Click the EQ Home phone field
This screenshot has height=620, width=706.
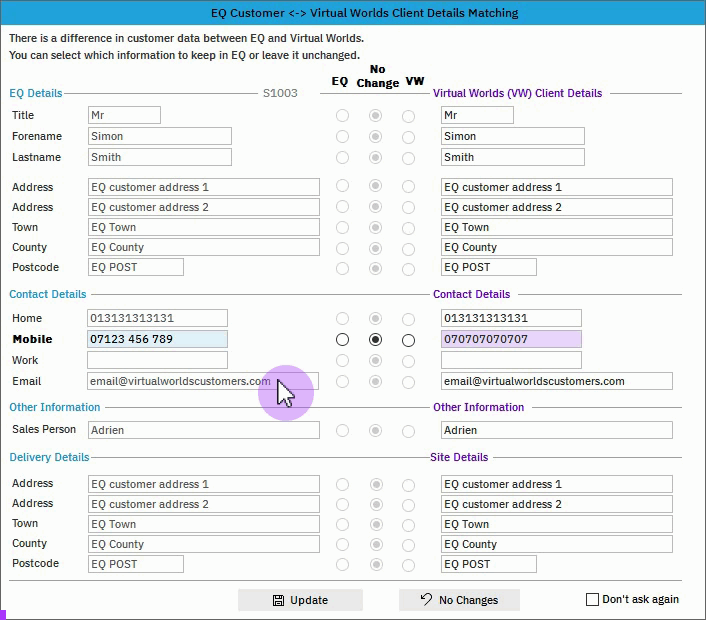click(x=157, y=318)
